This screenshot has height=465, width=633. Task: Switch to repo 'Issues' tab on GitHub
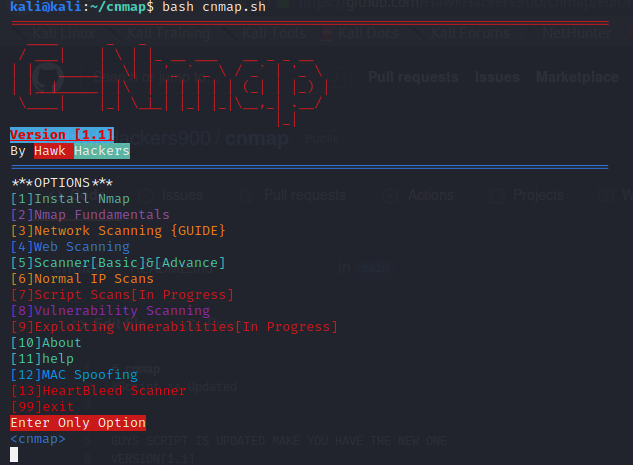[172, 195]
